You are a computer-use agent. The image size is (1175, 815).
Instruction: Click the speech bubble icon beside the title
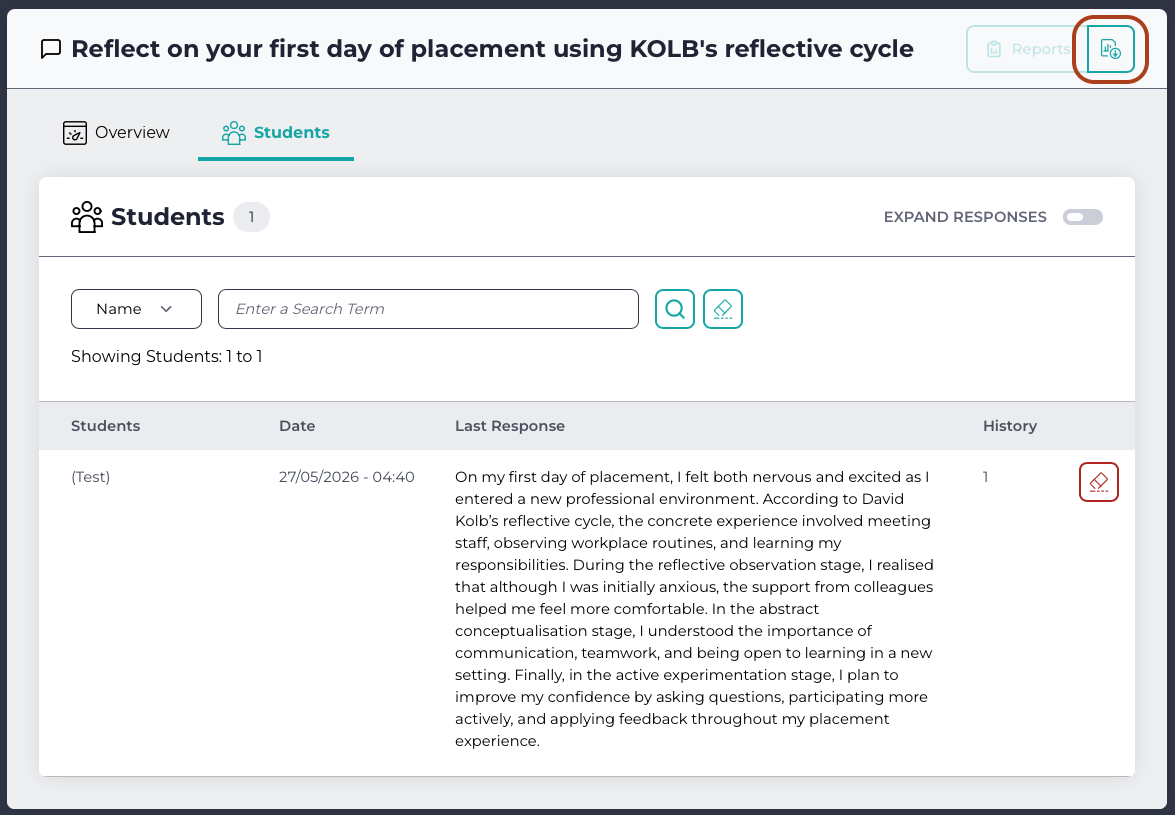tap(50, 49)
